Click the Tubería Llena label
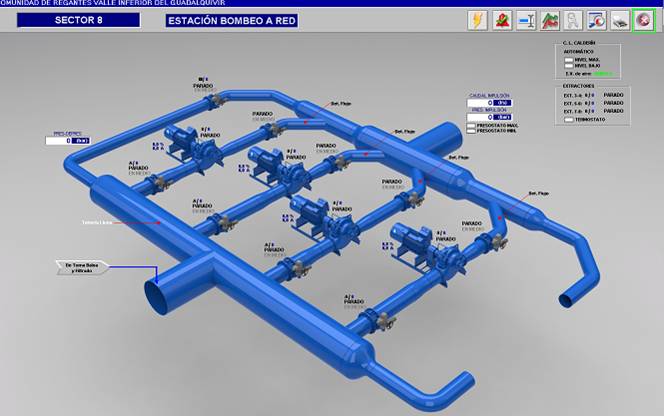The width and height of the screenshot is (664, 416). pos(97,222)
